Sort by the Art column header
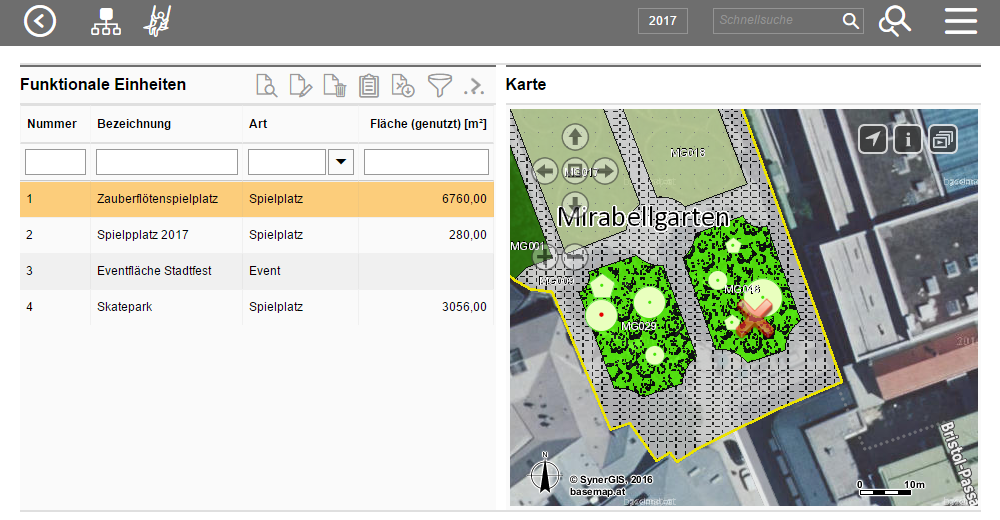The height and width of the screenshot is (520, 1000). (x=258, y=124)
